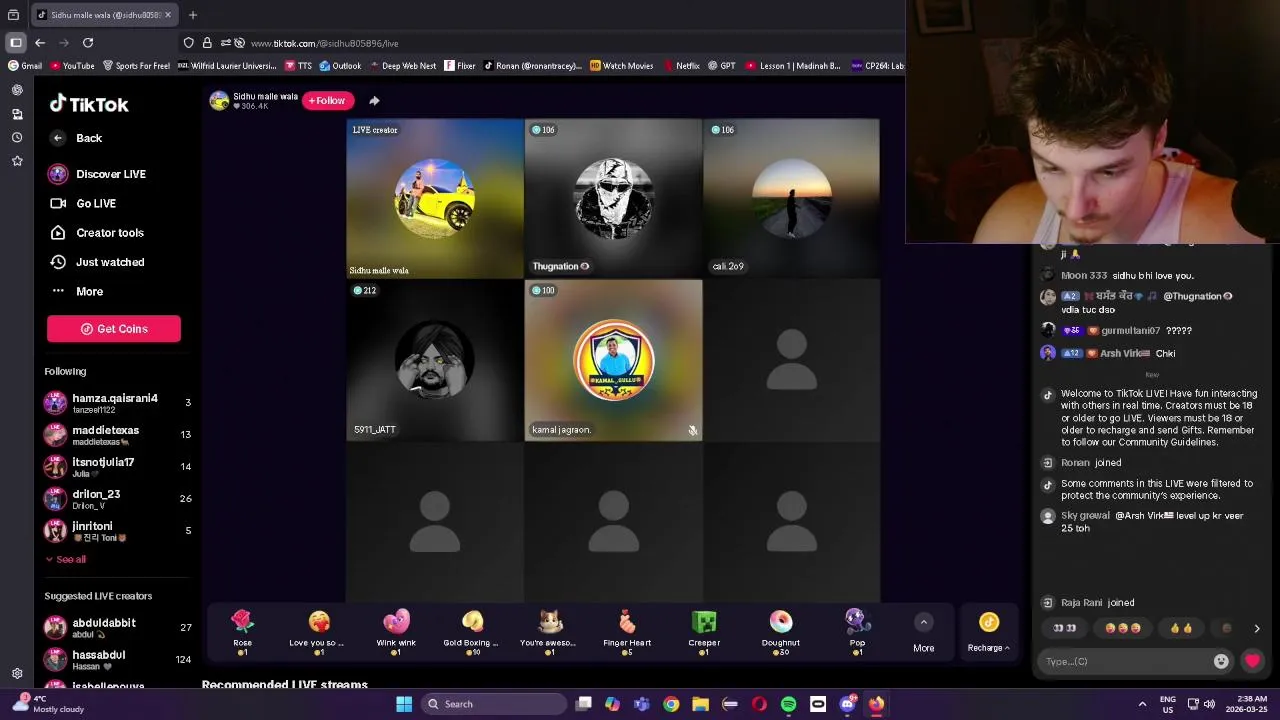This screenshot has height=720, width=1280.
Task: Select cali.2o9 guest tile
Action: 791,199
